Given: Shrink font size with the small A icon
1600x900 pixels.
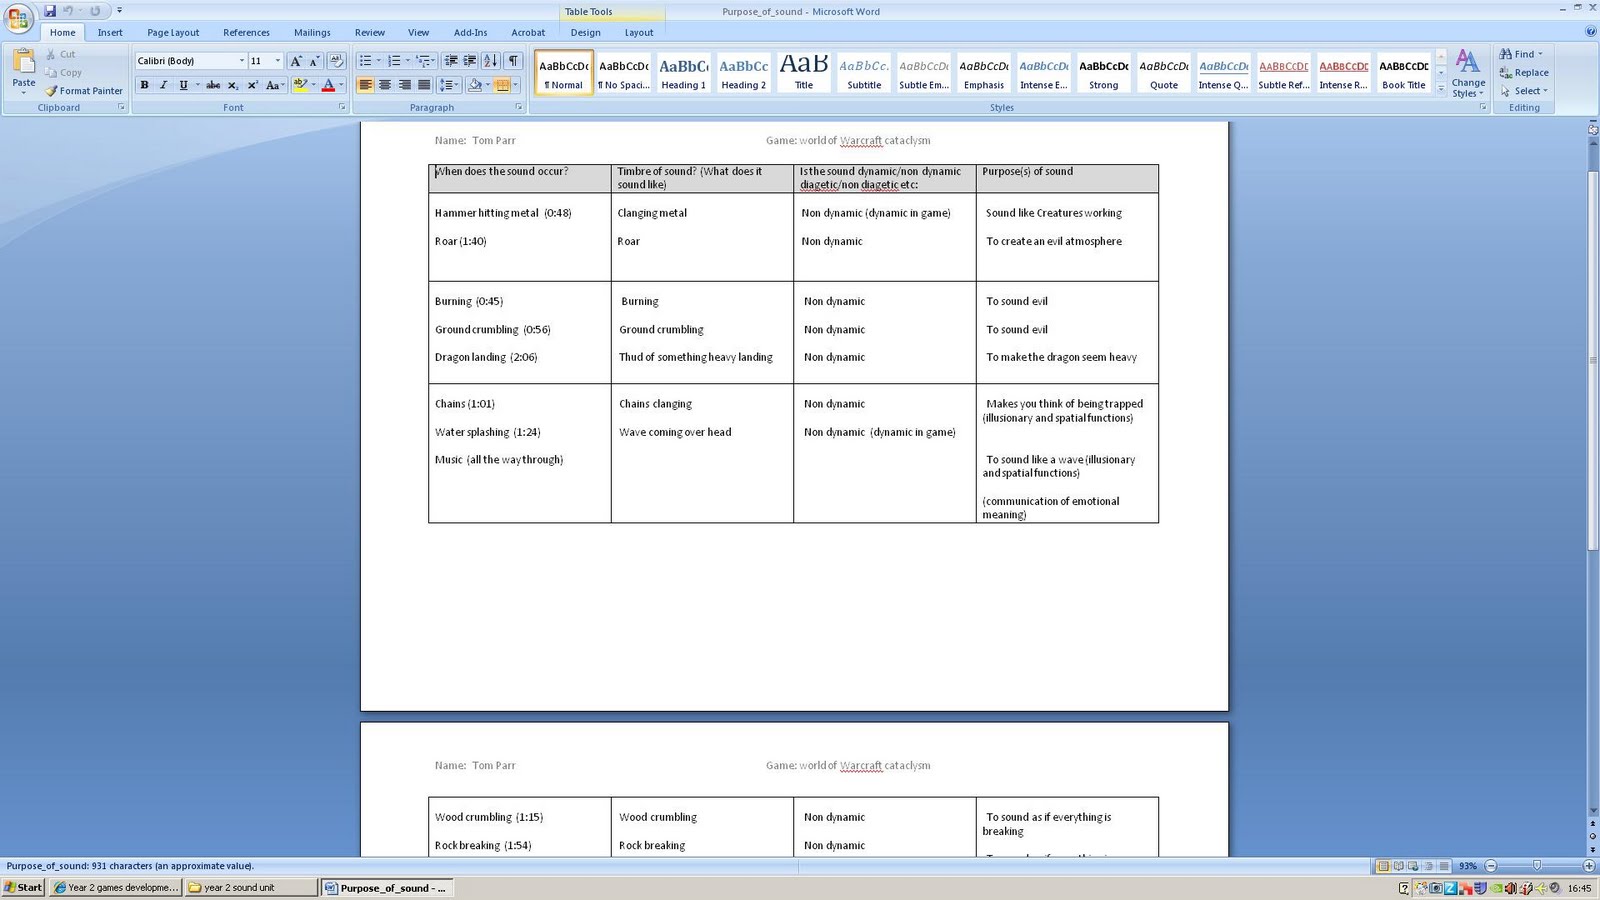Looking at the screenshot, I should 314,61.
